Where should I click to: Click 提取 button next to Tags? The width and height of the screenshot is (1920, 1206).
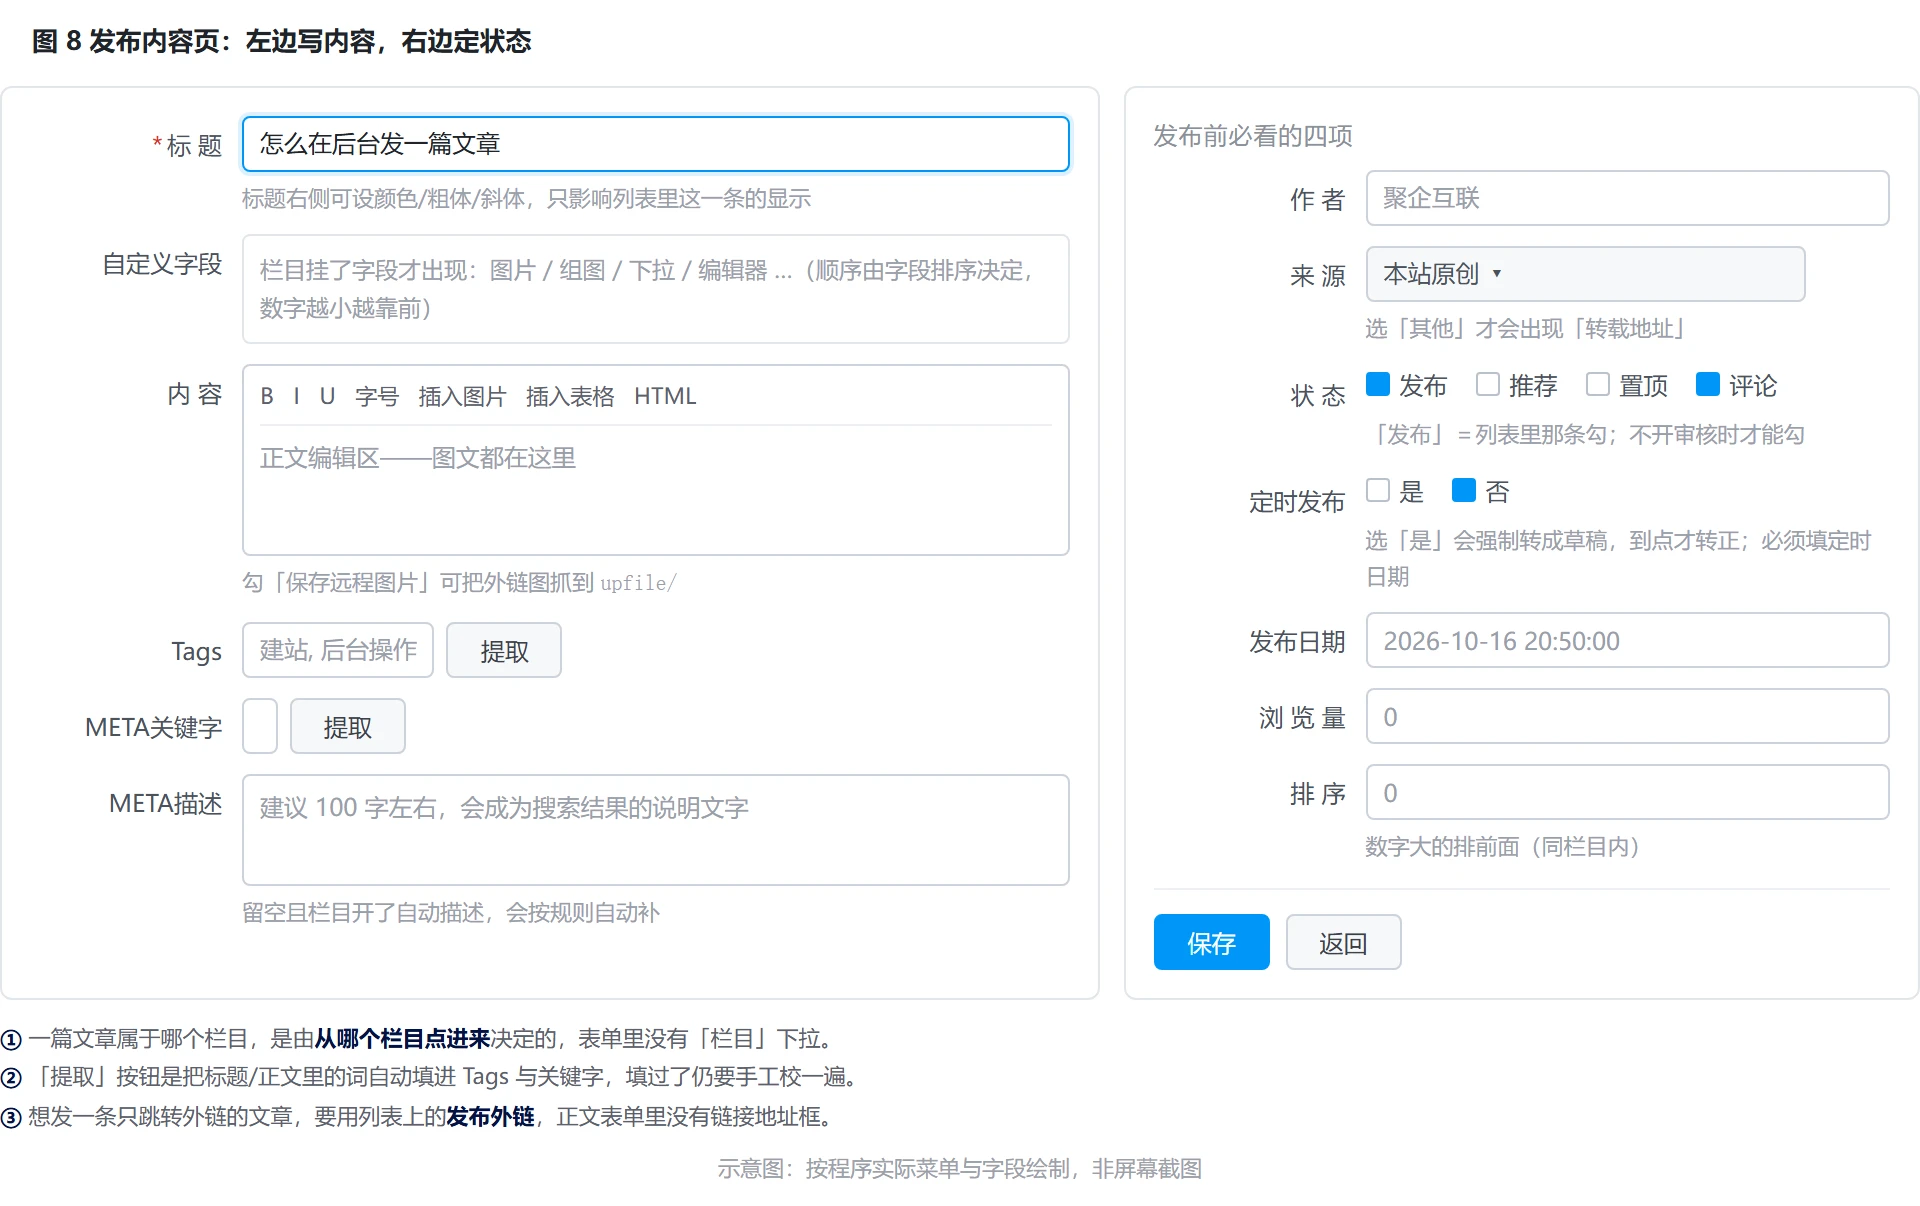504,650
